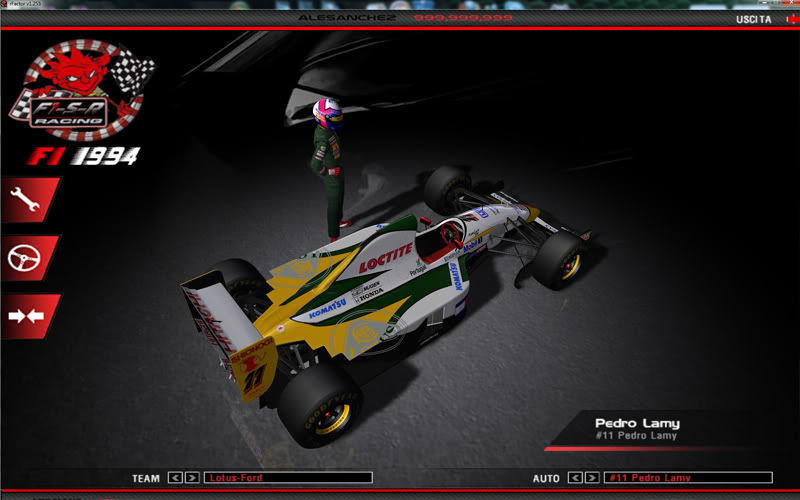The width and height of the screenshot is (800, 500).
Task: Open the Lotus-Ford team field
Action: [x=288, y=478]
